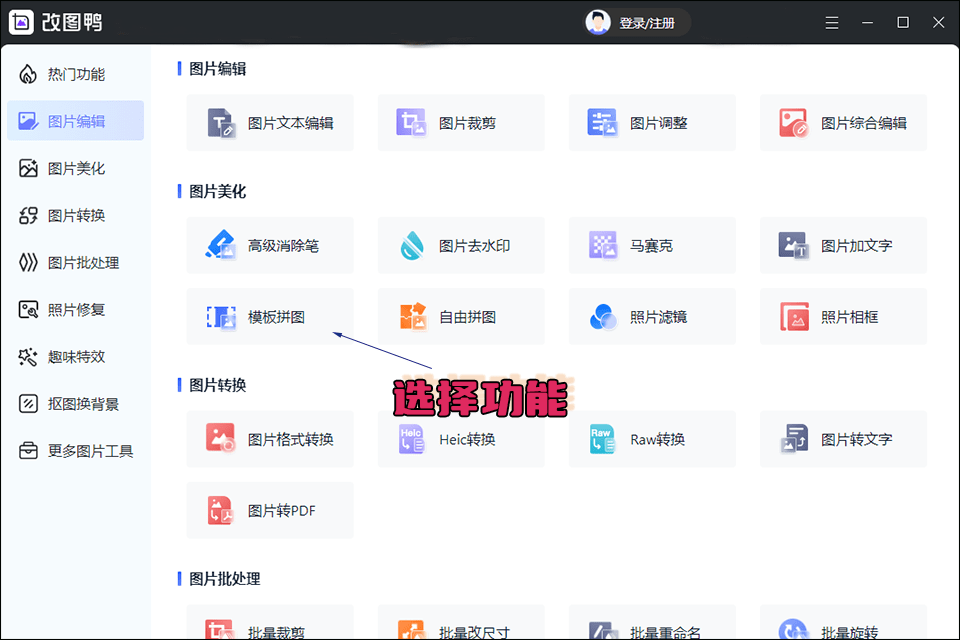Click the 图片批处理 section heading
Image resolution: width=960 pixels, height=640 pixels.
pyautogui.click(x=225, y=579)
